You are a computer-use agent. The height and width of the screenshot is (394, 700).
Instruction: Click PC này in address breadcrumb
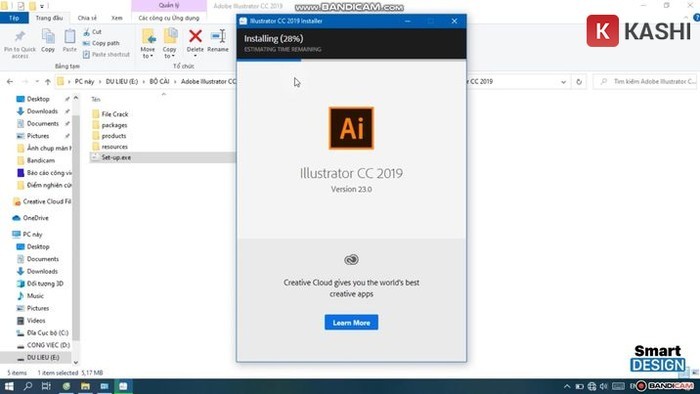click(84, 82)
